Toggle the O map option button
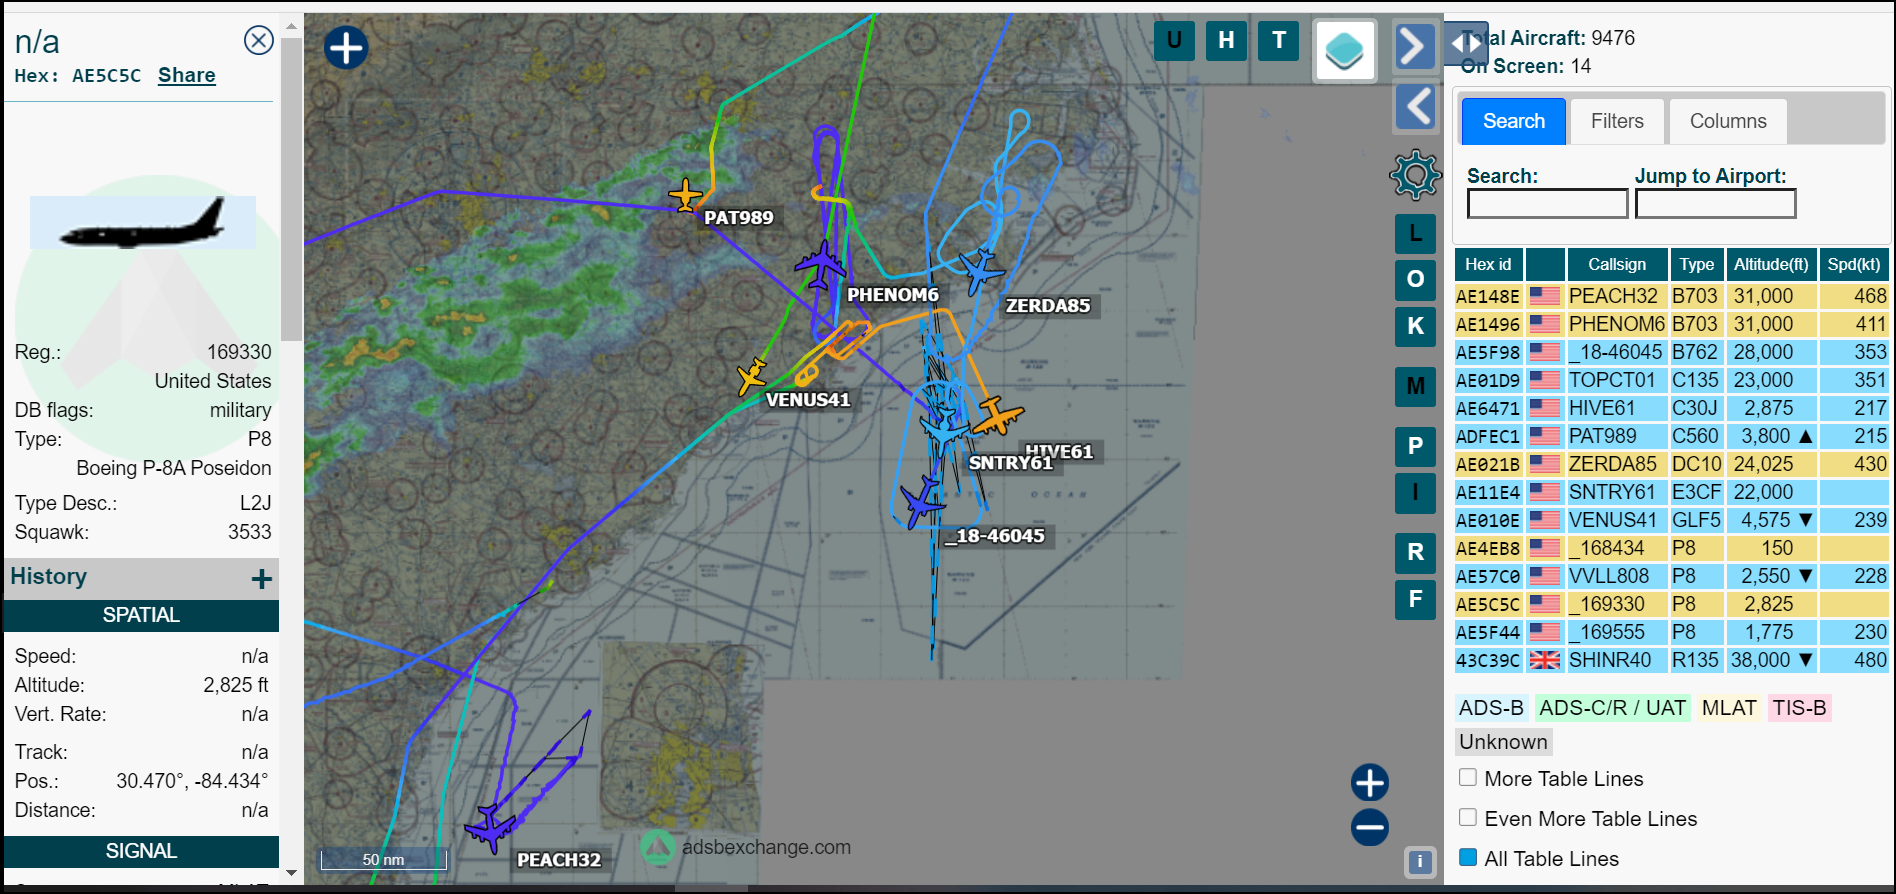1896x894 pixels. click(1415, 279)
